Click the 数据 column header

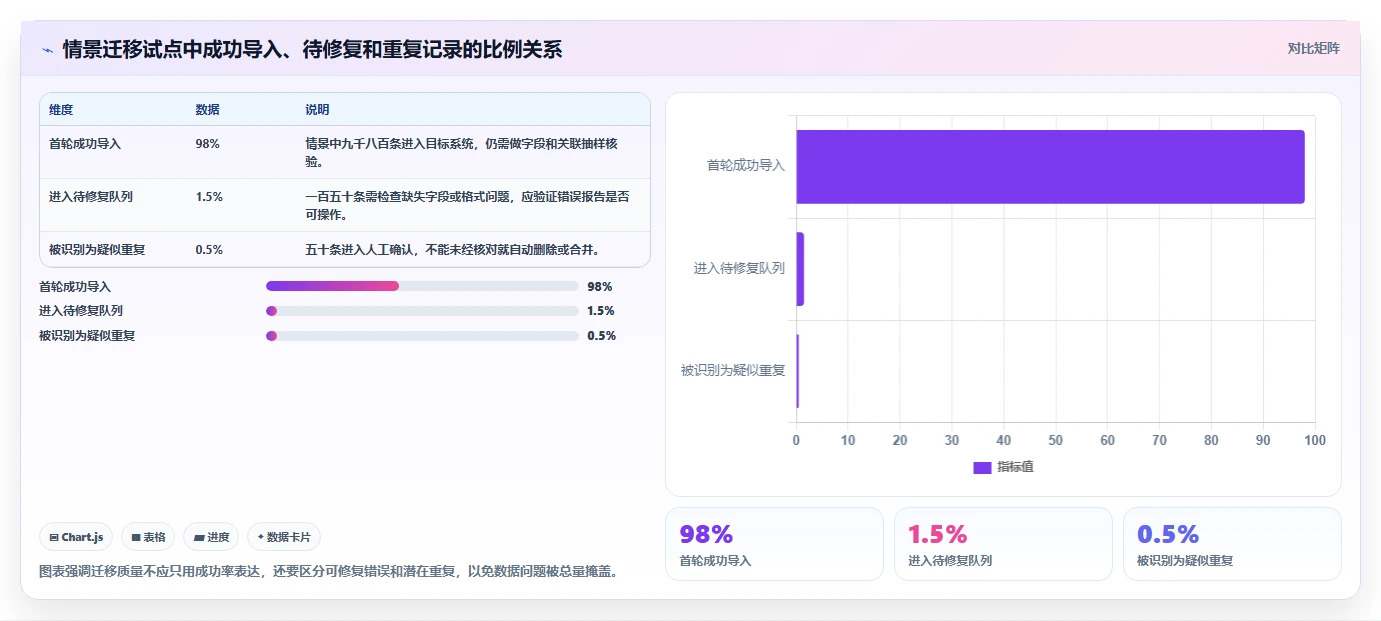pos(207,110)
